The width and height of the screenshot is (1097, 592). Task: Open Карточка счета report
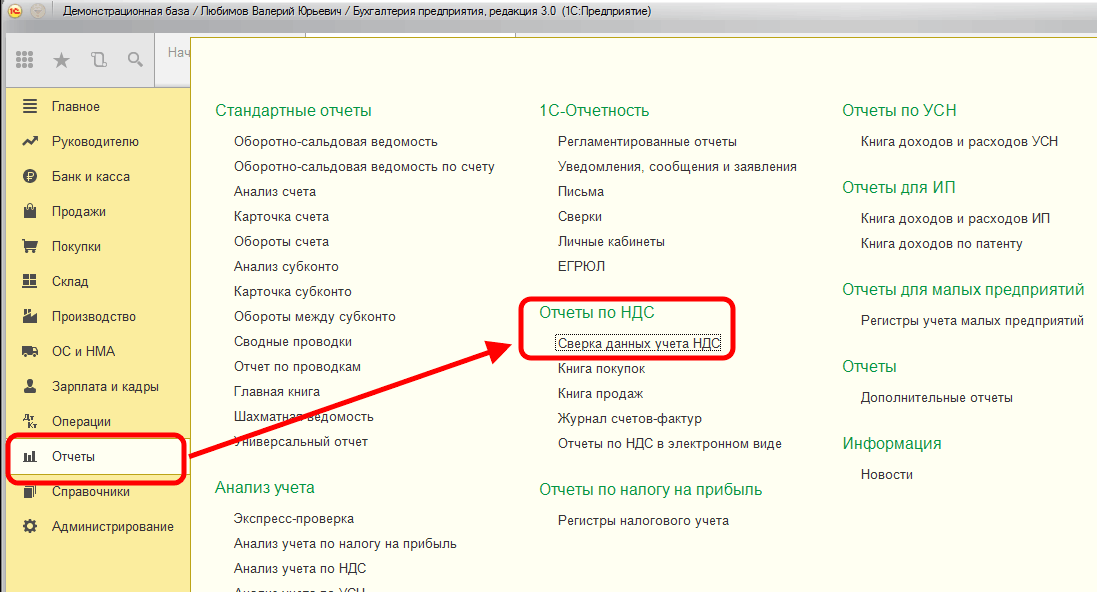pyautogui.click(x=281, y=216)
